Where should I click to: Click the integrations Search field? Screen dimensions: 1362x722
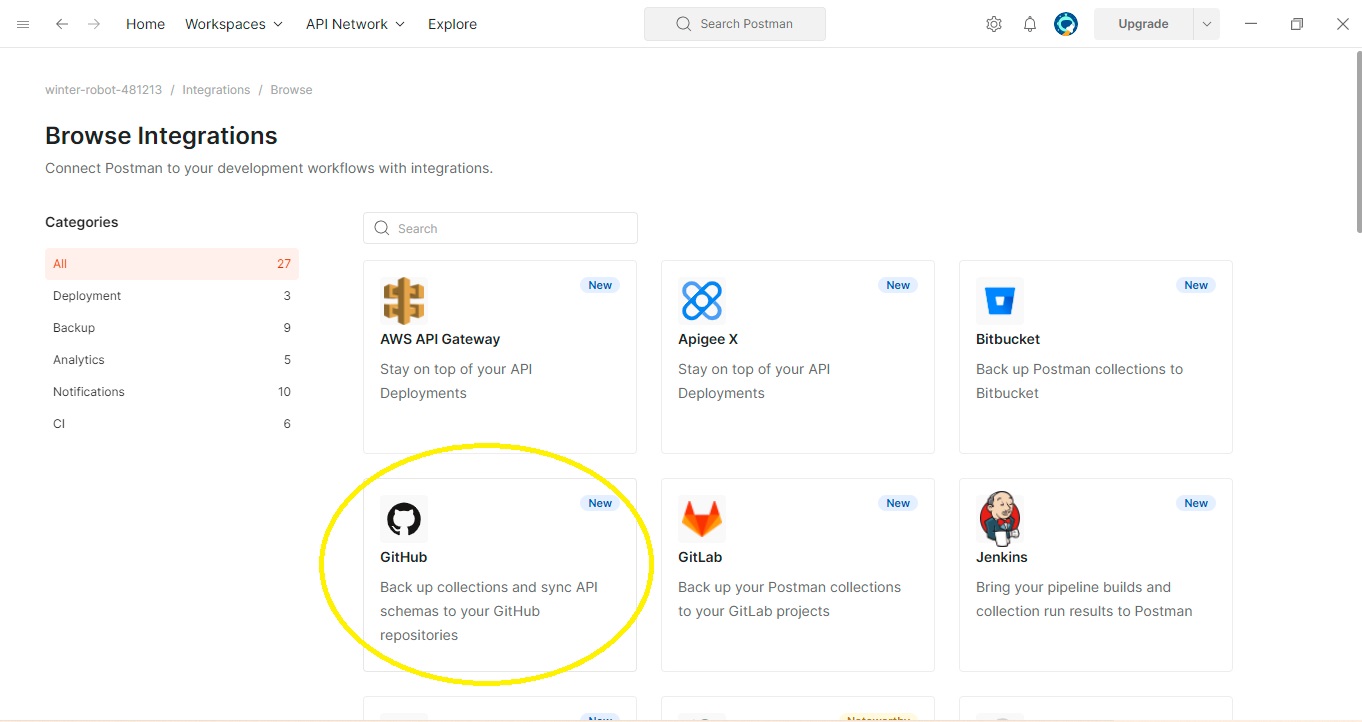pyautogui.click(x=500, y=228)
